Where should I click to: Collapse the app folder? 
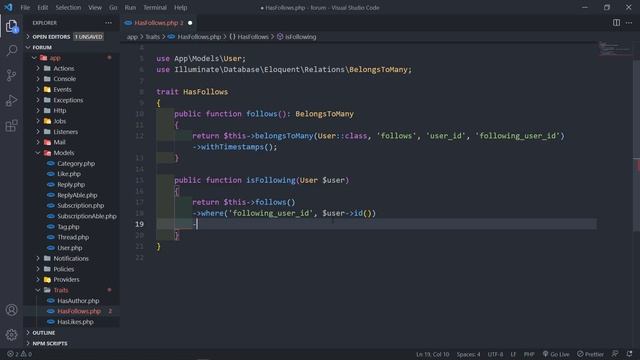pos(71,58)
